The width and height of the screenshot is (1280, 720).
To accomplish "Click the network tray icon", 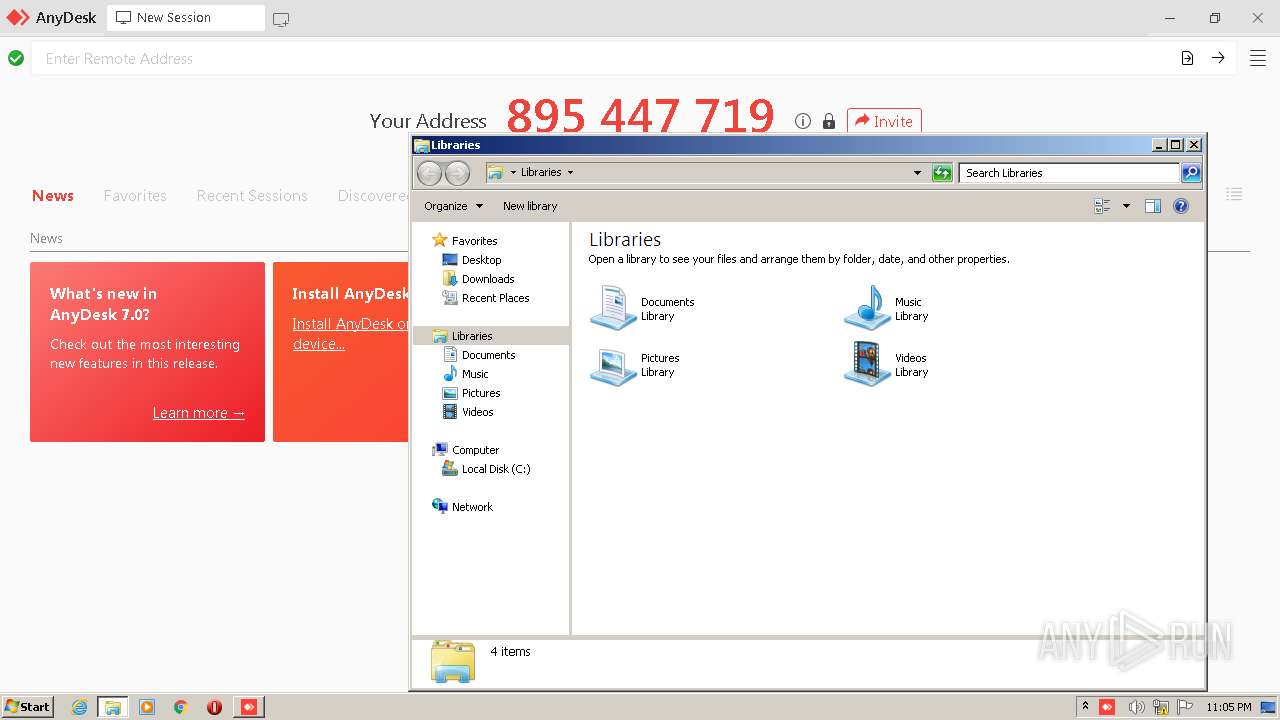I will [1161, 707].
